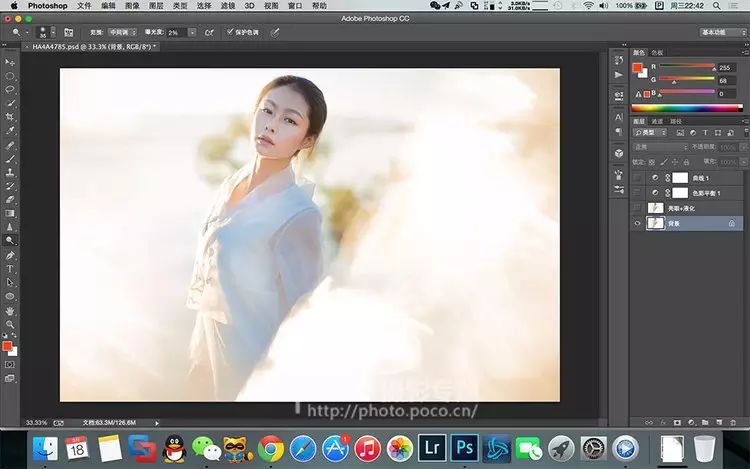Image resolution: width=750 pixels, height=469 pixels.
Task: Select the Eraser tool
Action: [x=10, y=200]
